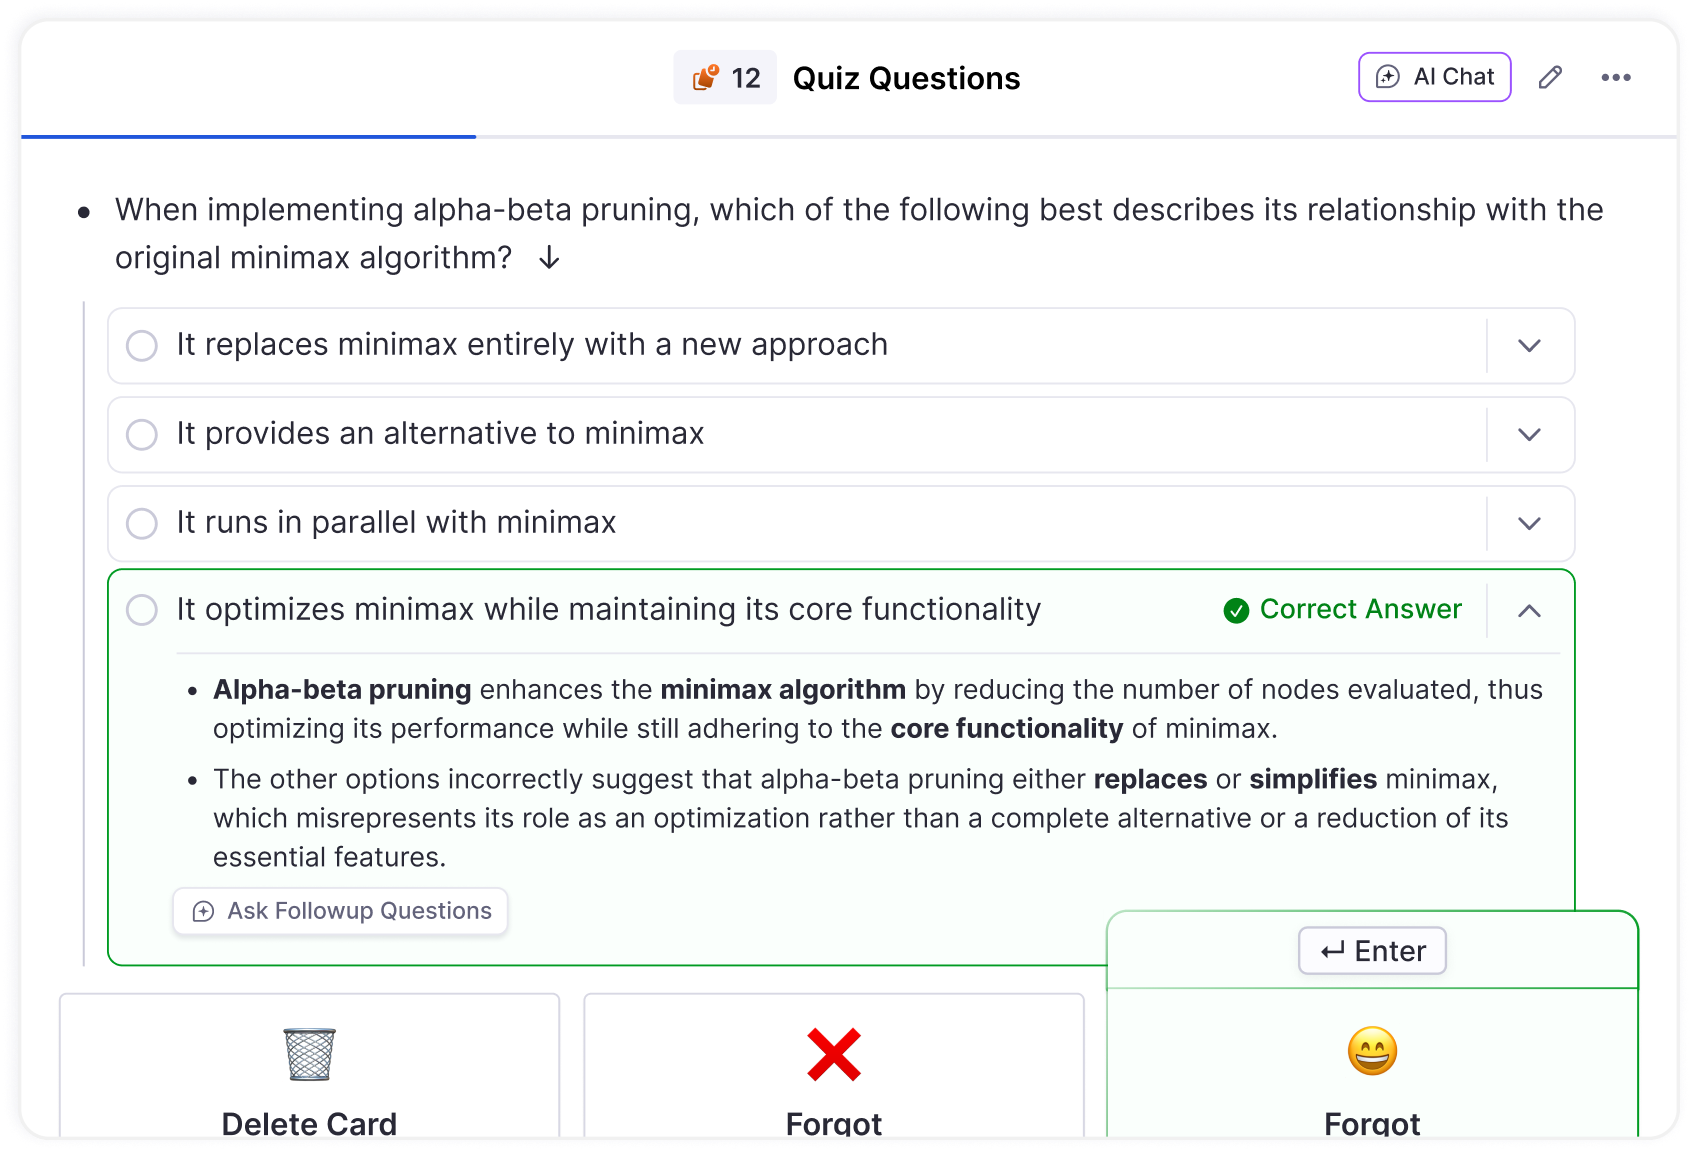The image size is (1690, 1150).
Task: Click Ask Followup Questions button
Action: 340,911
